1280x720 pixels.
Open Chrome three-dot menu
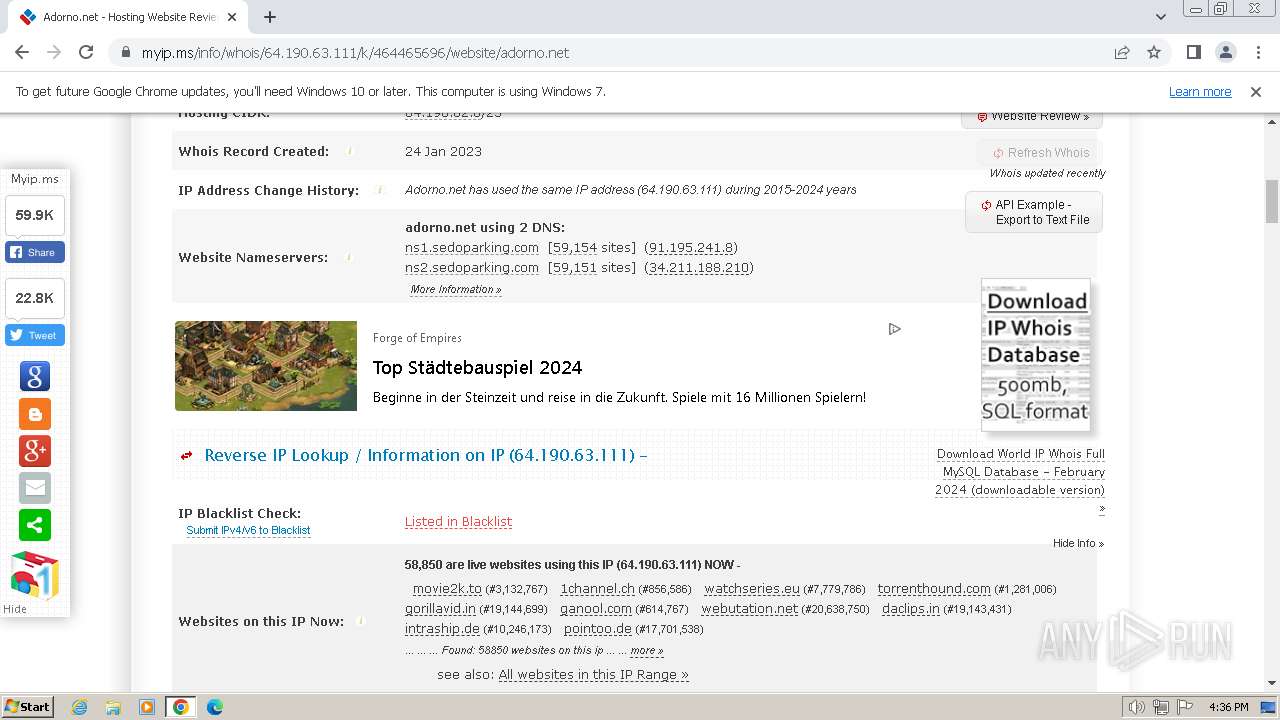point(1257,52)
